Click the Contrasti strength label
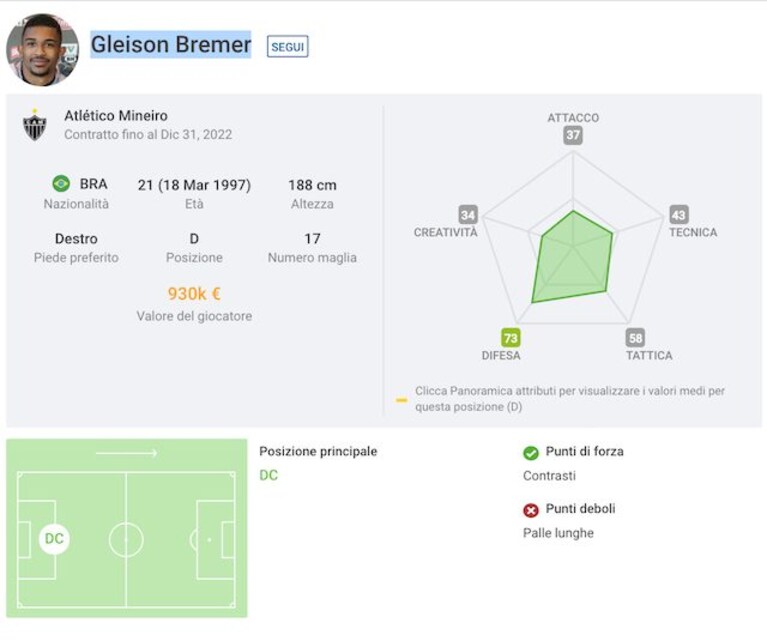 tap(549, 476)
